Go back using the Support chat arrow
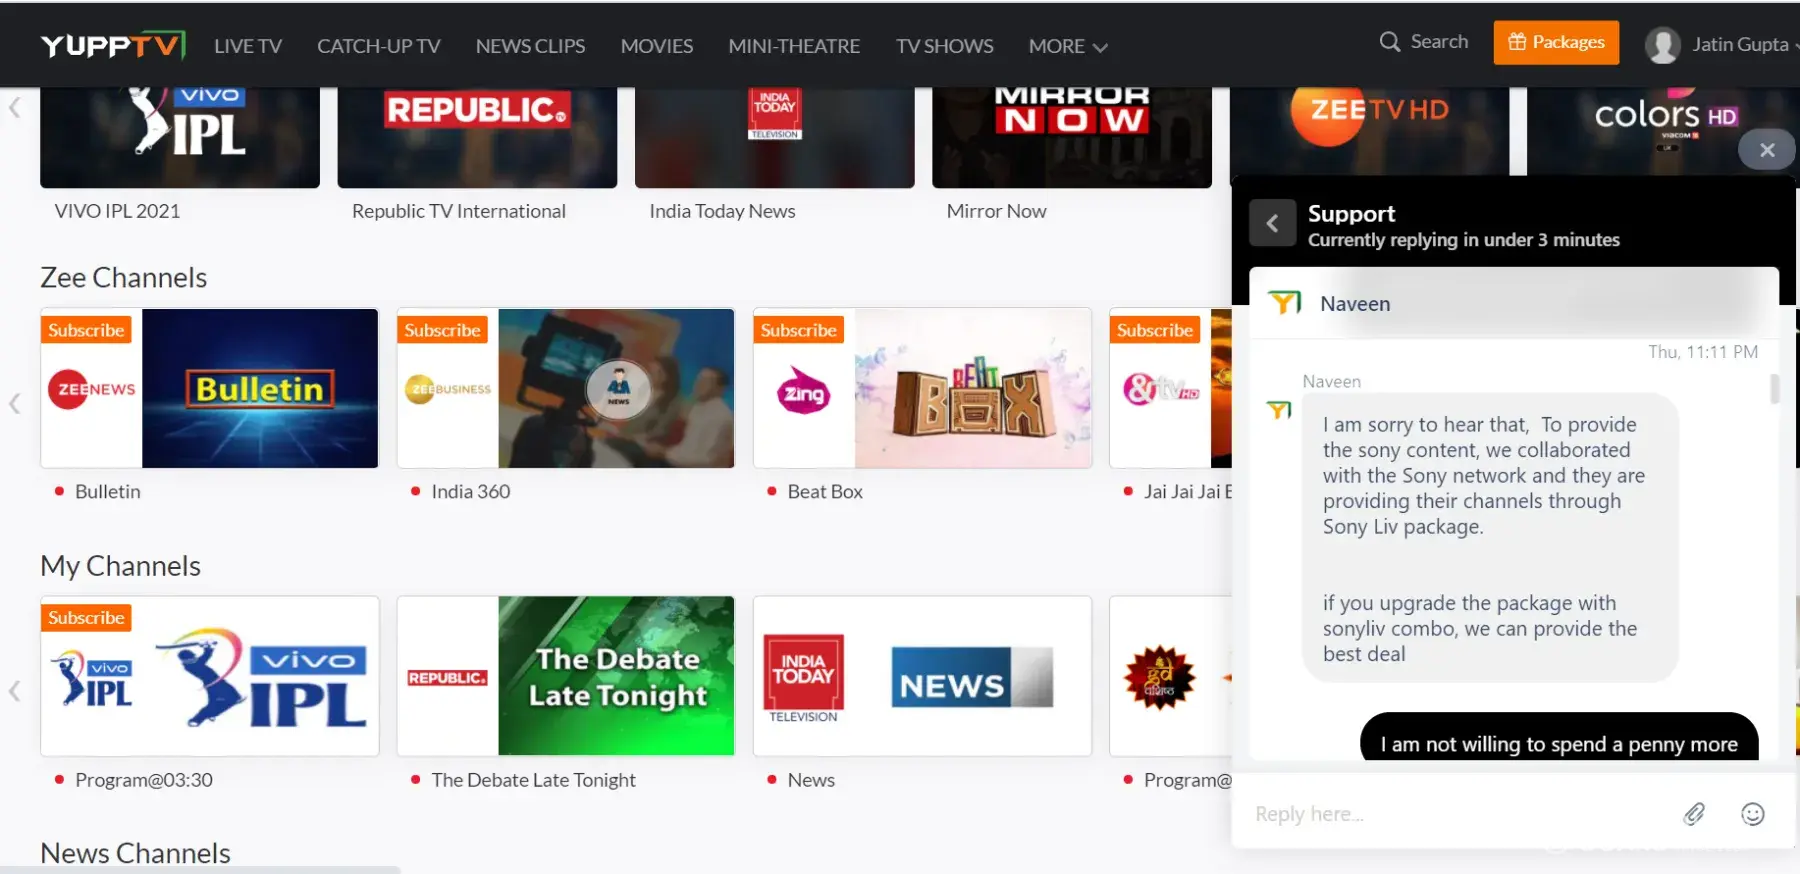This screenshot has width=1800, height=874. click(x=1272, y=223)
